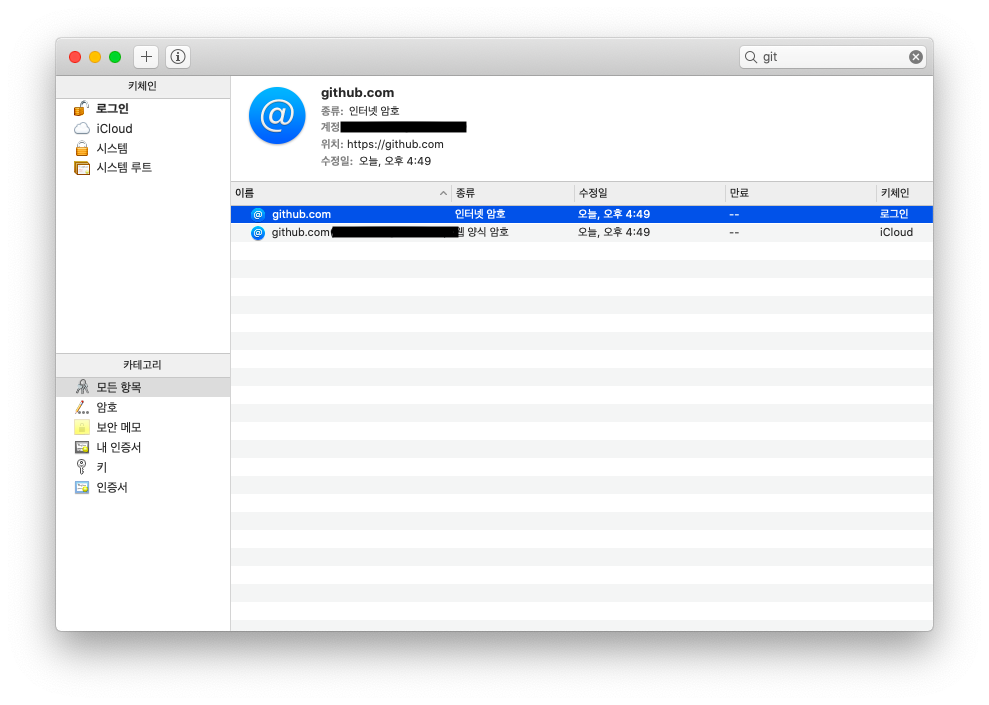Sort by the 키체인 column header
This screenshot has height=705, width=989.
904,193
